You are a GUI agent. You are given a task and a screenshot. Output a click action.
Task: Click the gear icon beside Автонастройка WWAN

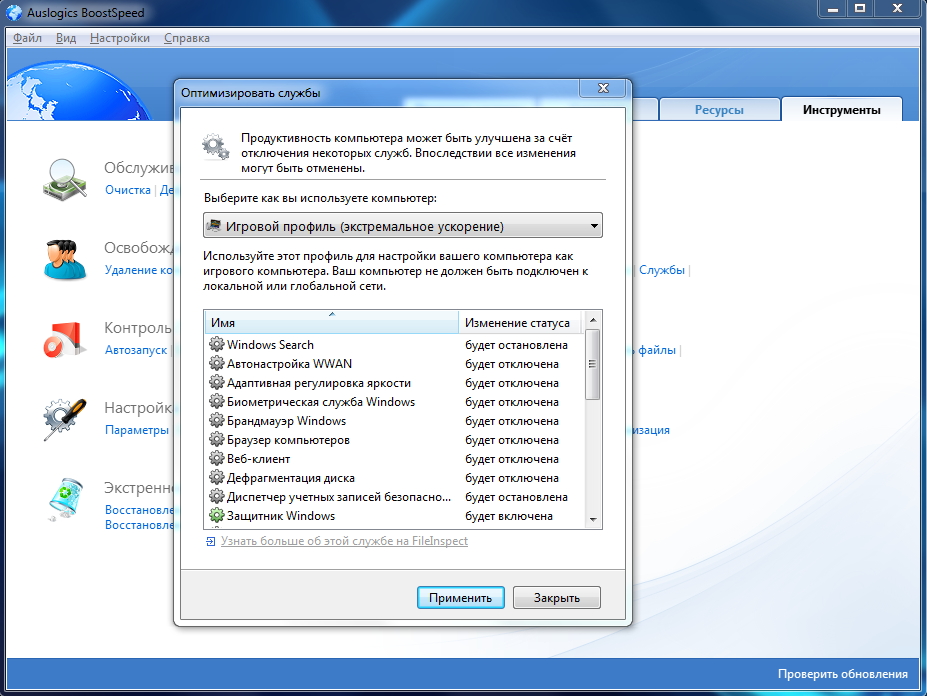coord(217,363)
